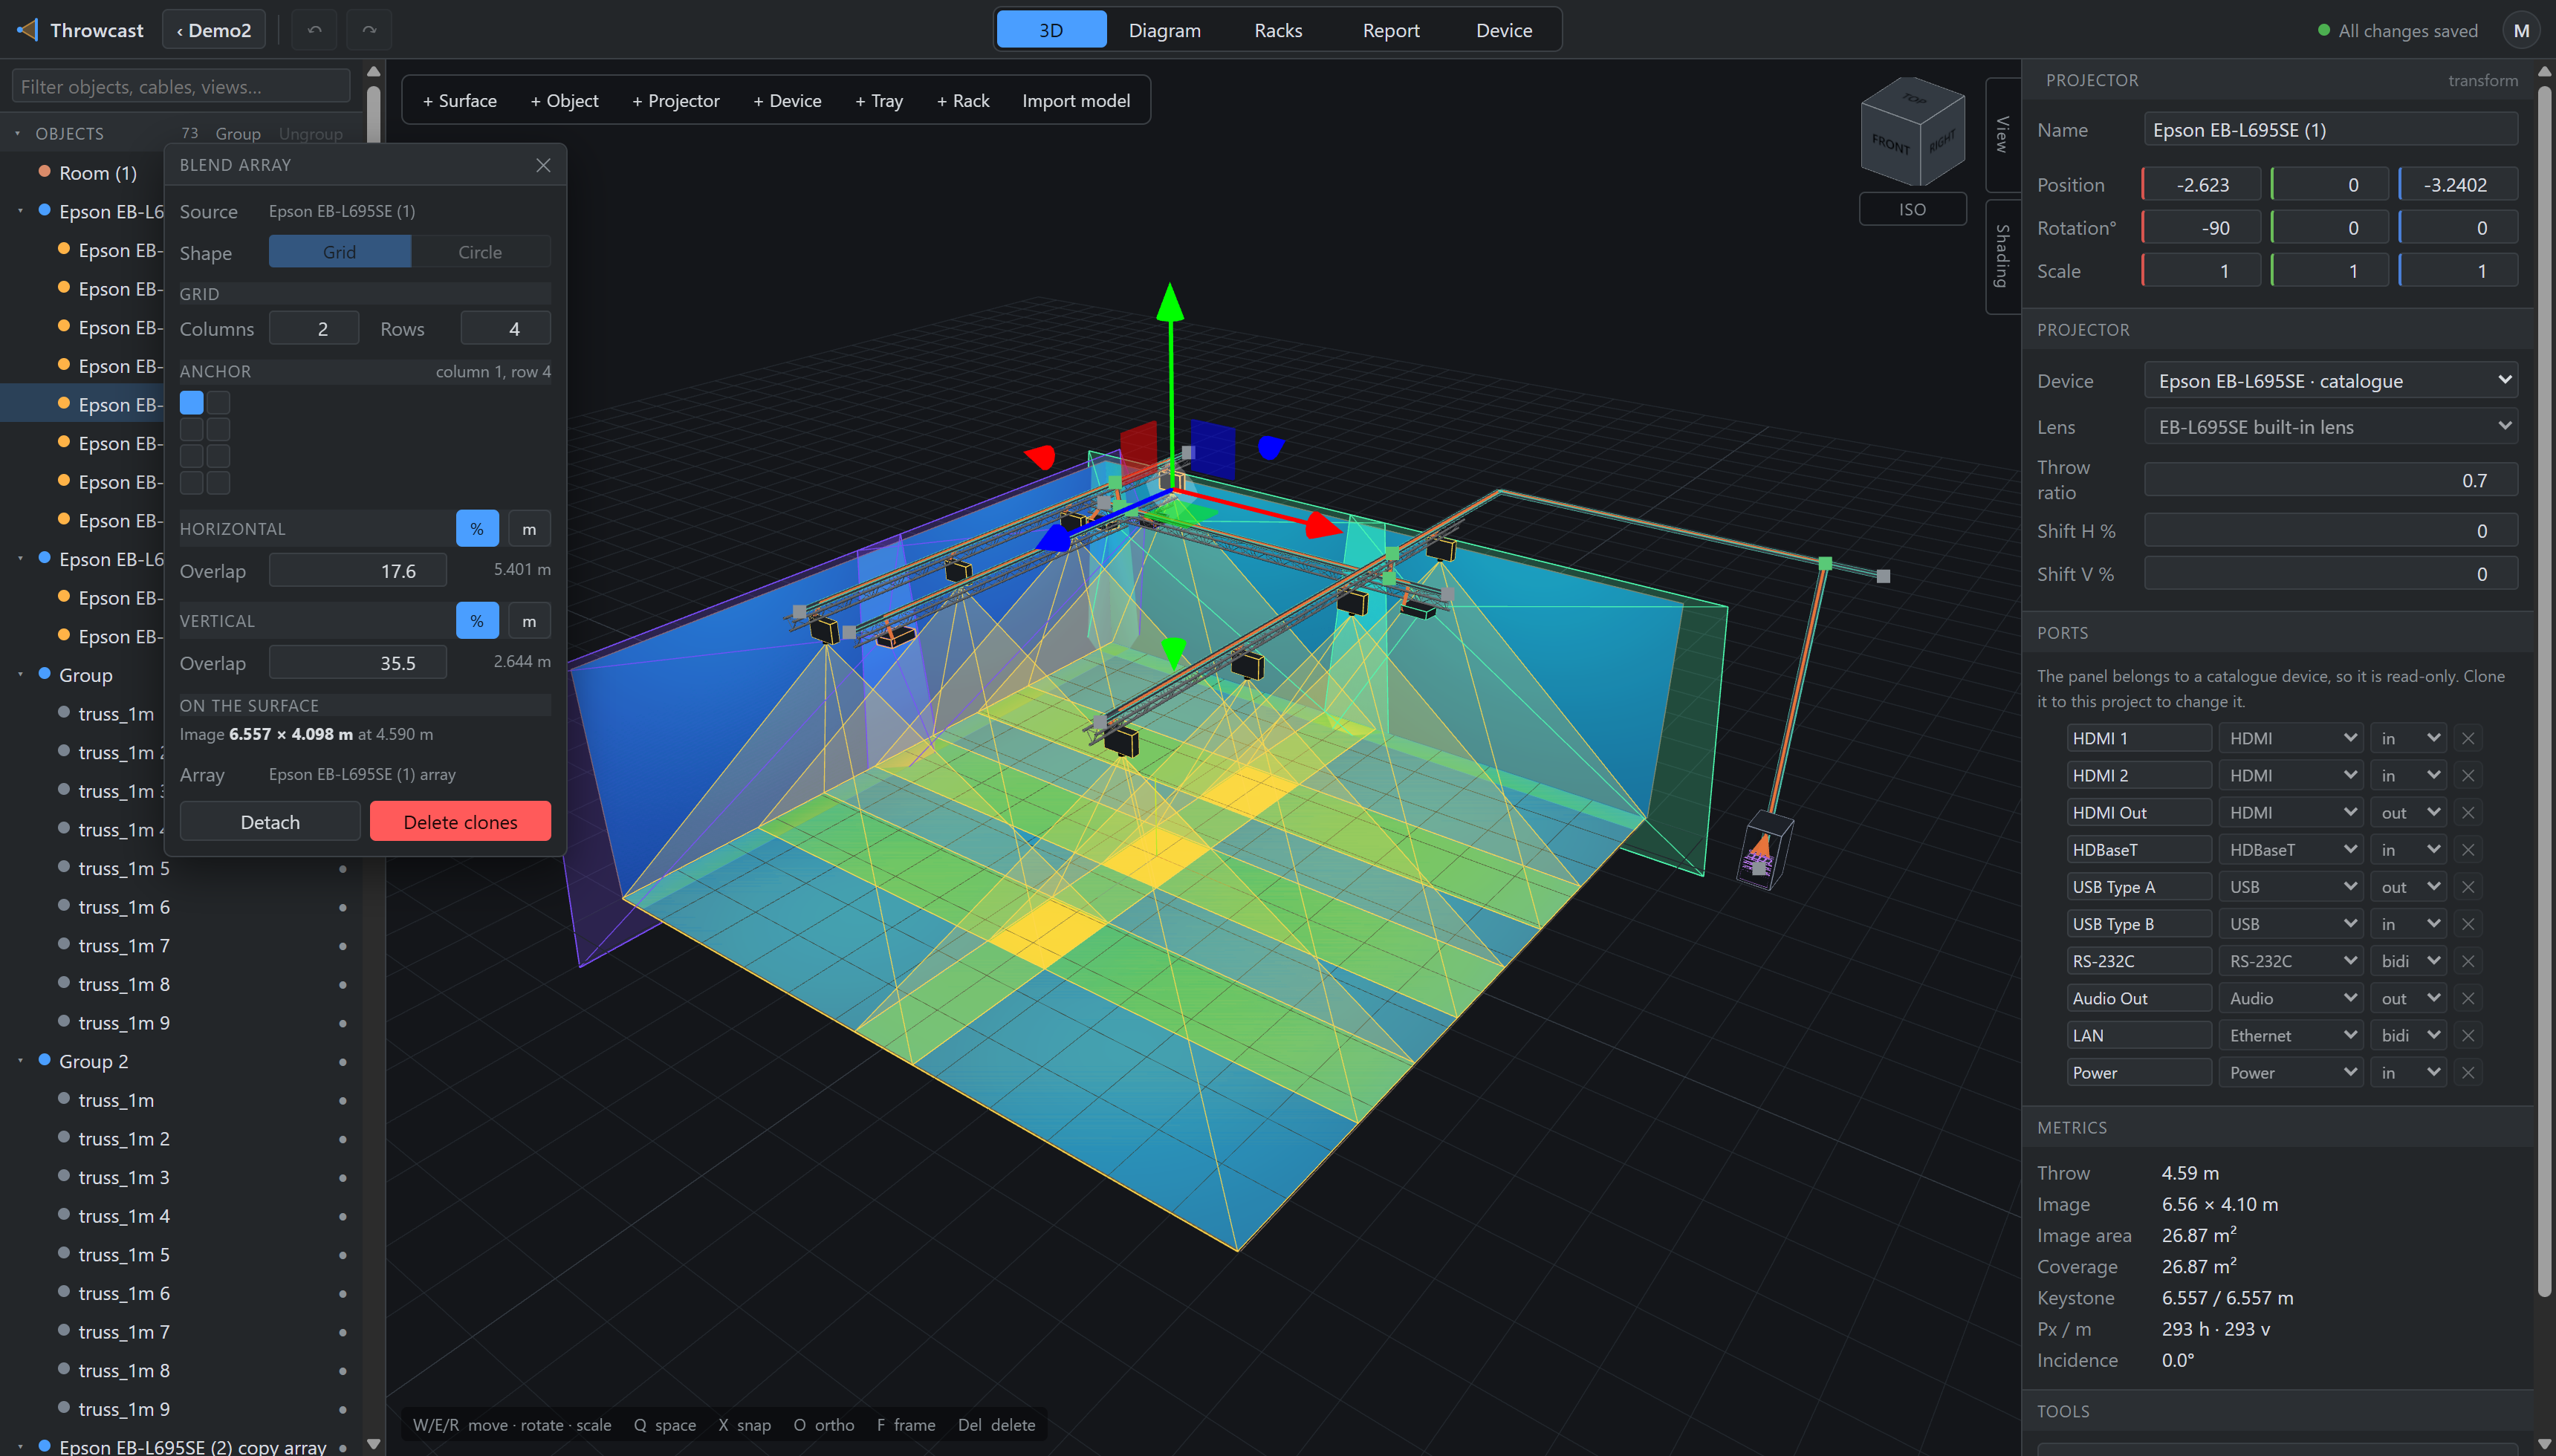Image resolution: width=2556 pixels, height=1456 pixels.
Task: Remove the LAN port
Action: (2468, 1035)
